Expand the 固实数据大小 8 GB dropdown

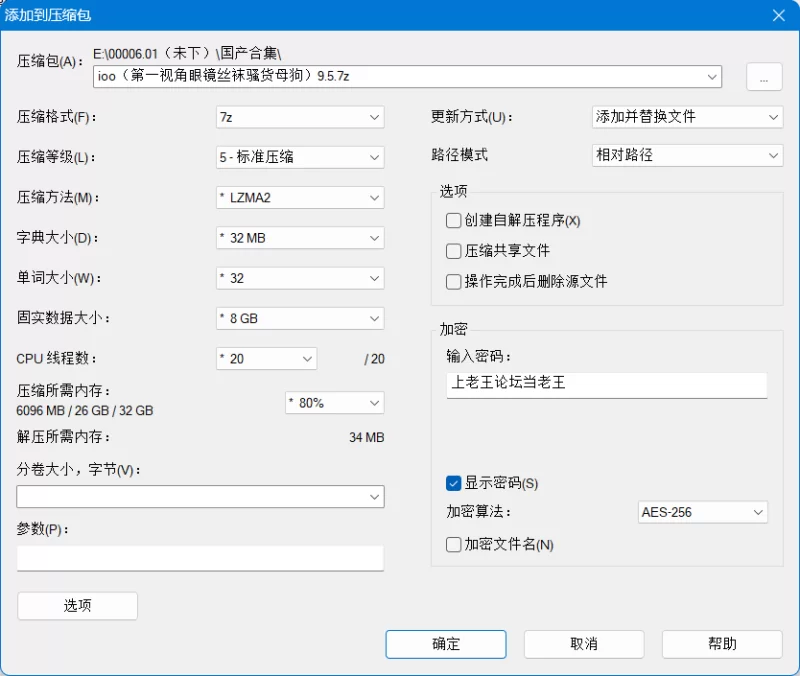300,318
